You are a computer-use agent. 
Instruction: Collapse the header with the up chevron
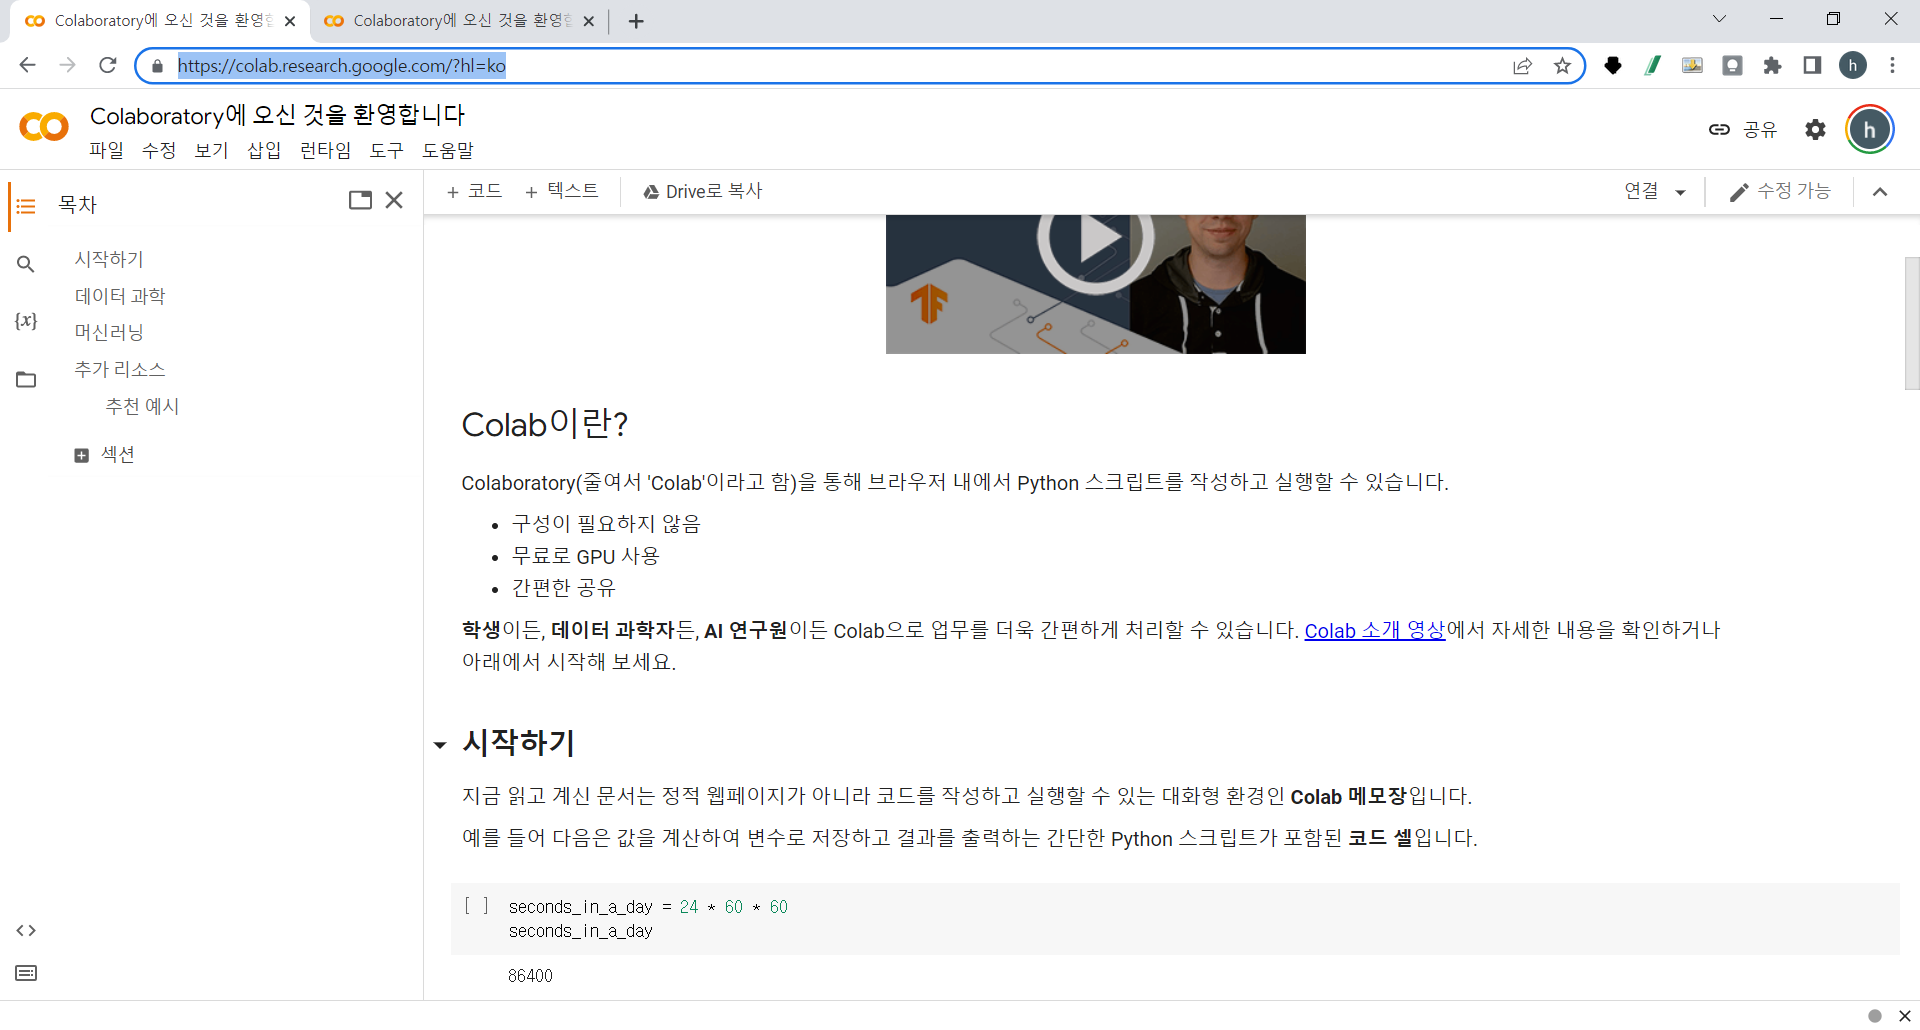pyautogui.click(x=1880, y=192)
